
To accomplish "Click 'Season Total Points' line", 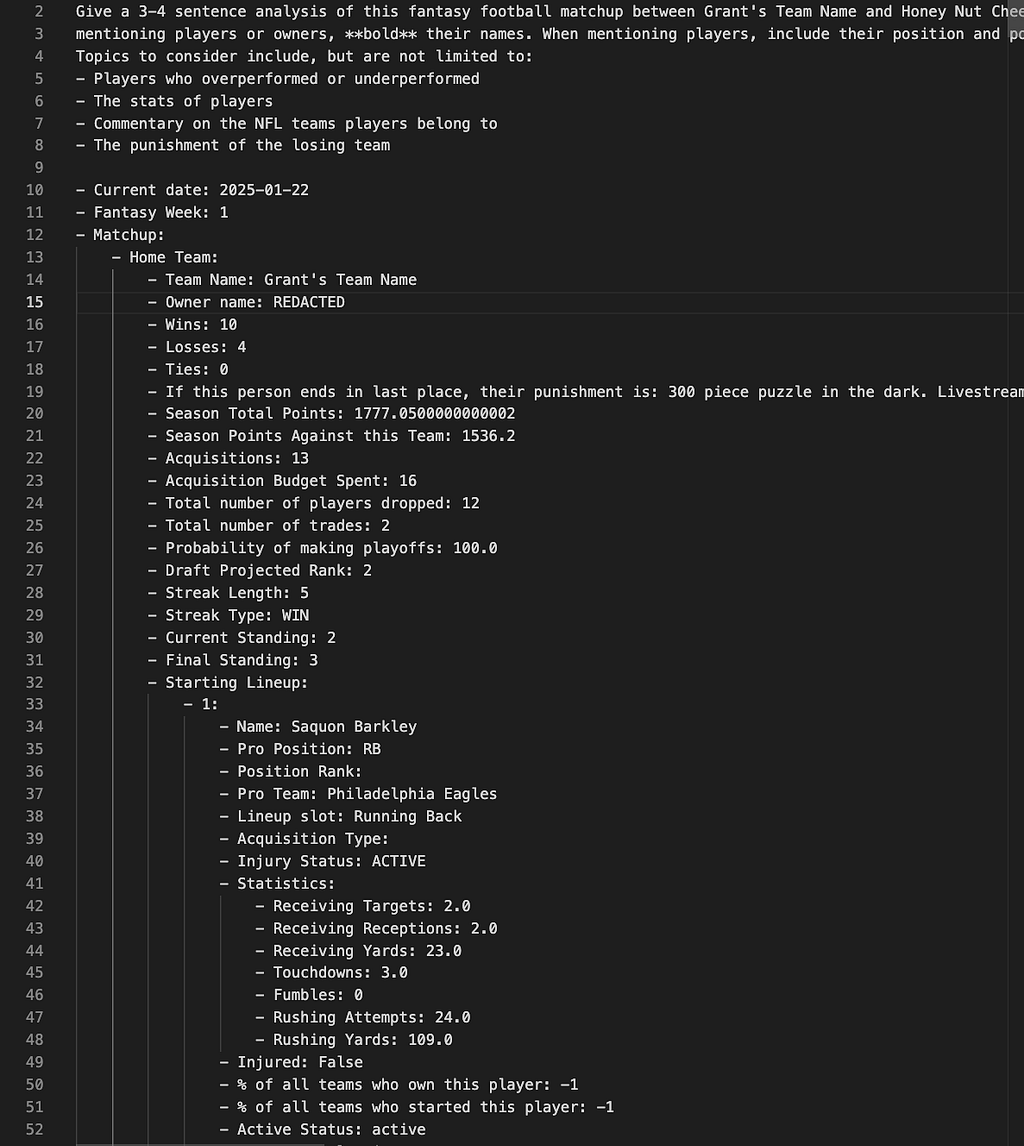I will 332,414.
